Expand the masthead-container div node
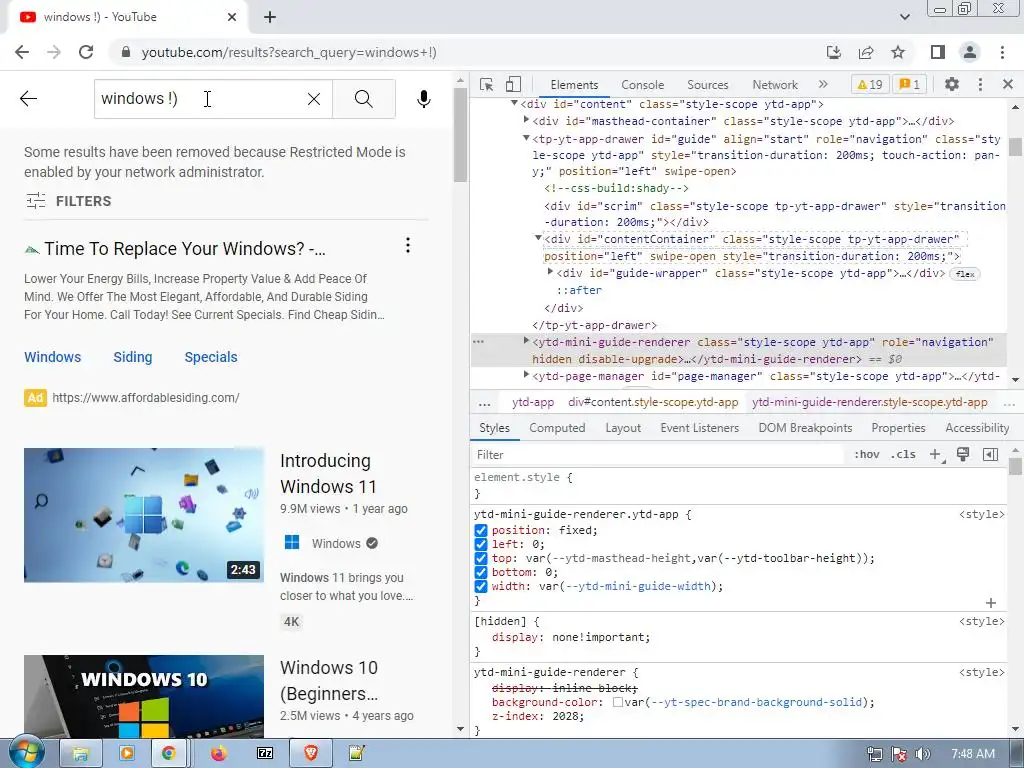This screenshot has width=1024, height=768. 526,120
